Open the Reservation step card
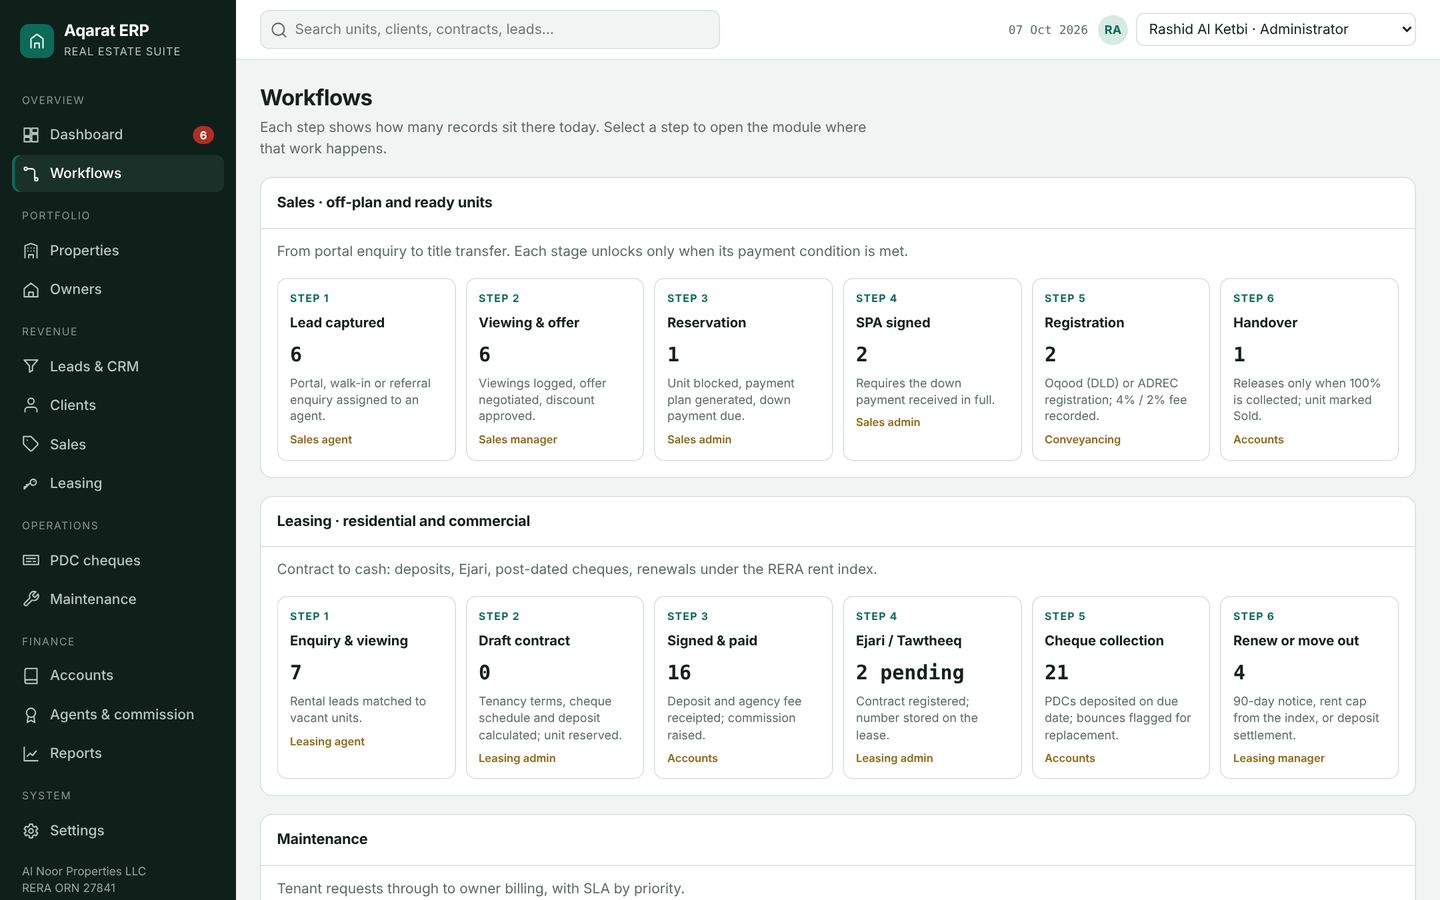1440x900 pixels. coord(743,369)
